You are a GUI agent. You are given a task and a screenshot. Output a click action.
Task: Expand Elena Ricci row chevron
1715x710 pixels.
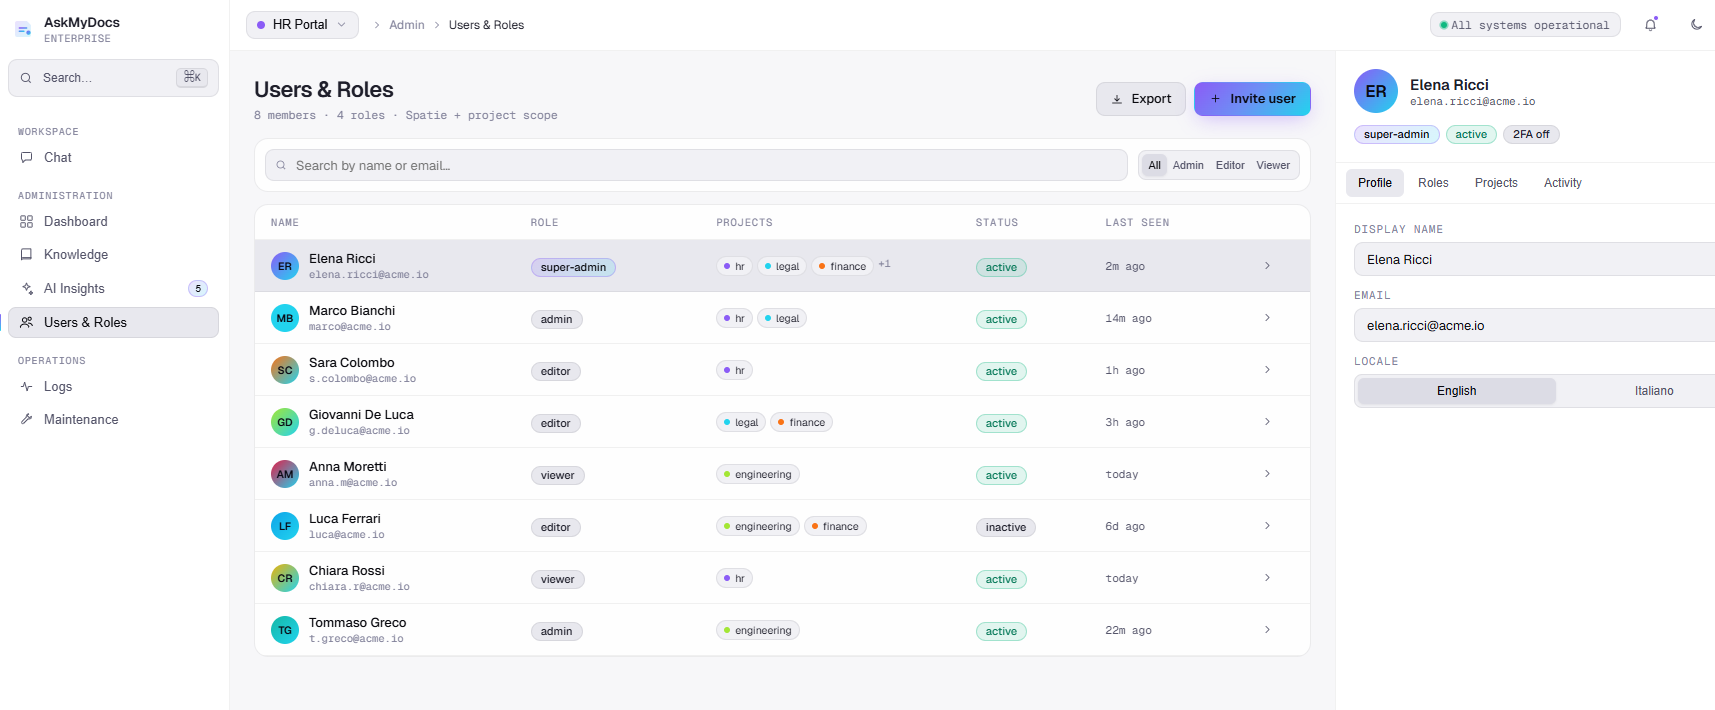(x=1267, y=266)
